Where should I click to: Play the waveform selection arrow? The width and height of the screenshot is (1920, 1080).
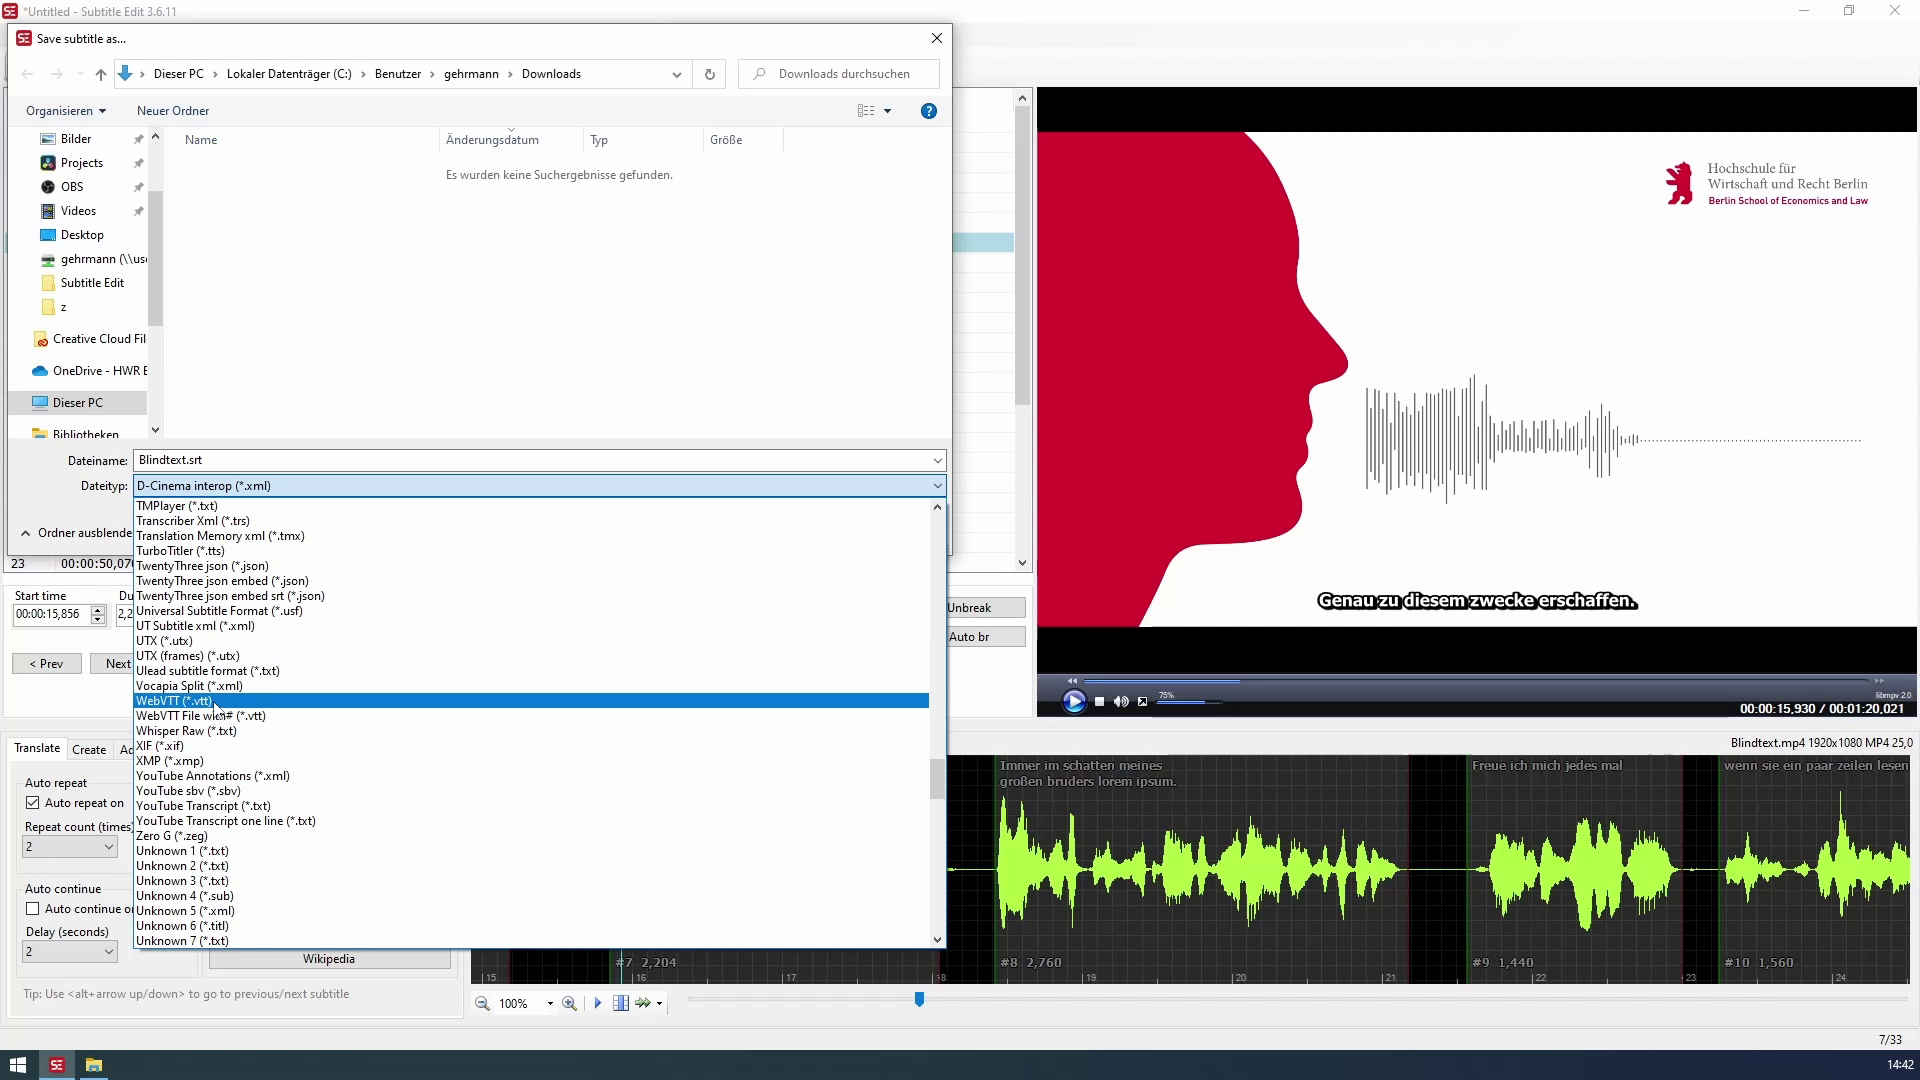click(x=598, y=1003)
